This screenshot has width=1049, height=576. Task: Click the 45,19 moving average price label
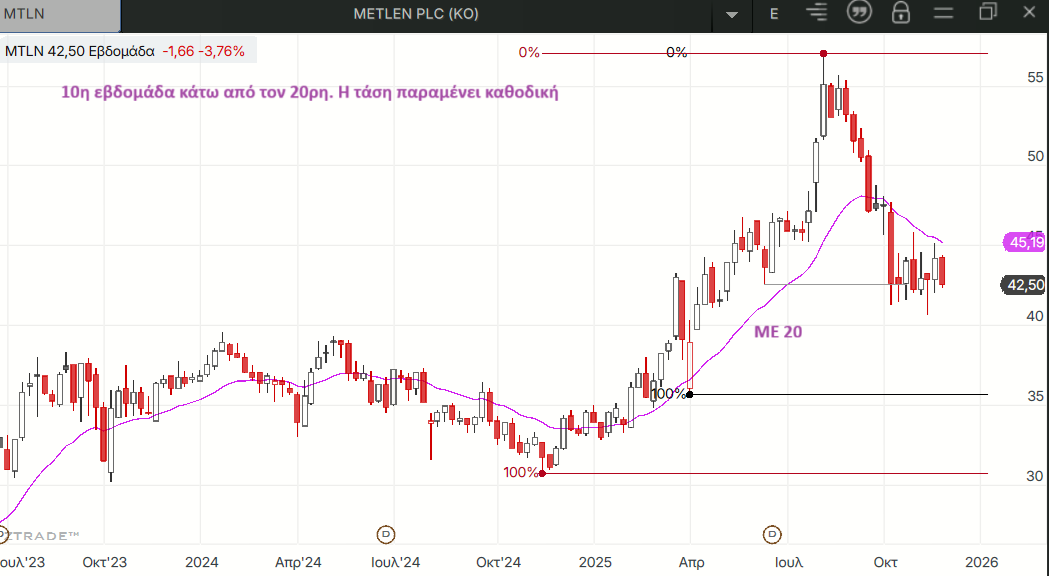click(1025, 242)
